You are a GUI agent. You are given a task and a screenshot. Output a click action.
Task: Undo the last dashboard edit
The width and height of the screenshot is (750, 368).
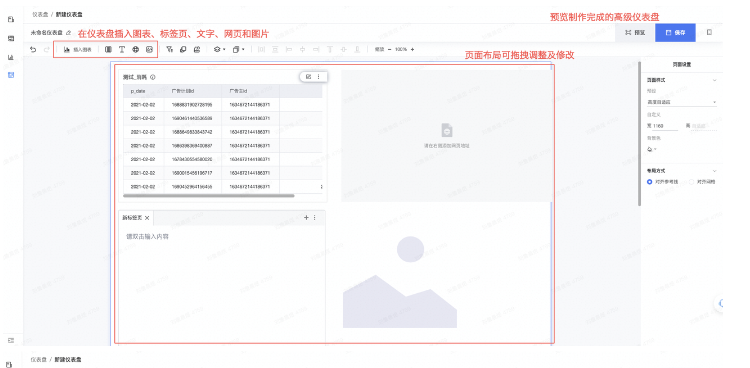pos(33,49)
